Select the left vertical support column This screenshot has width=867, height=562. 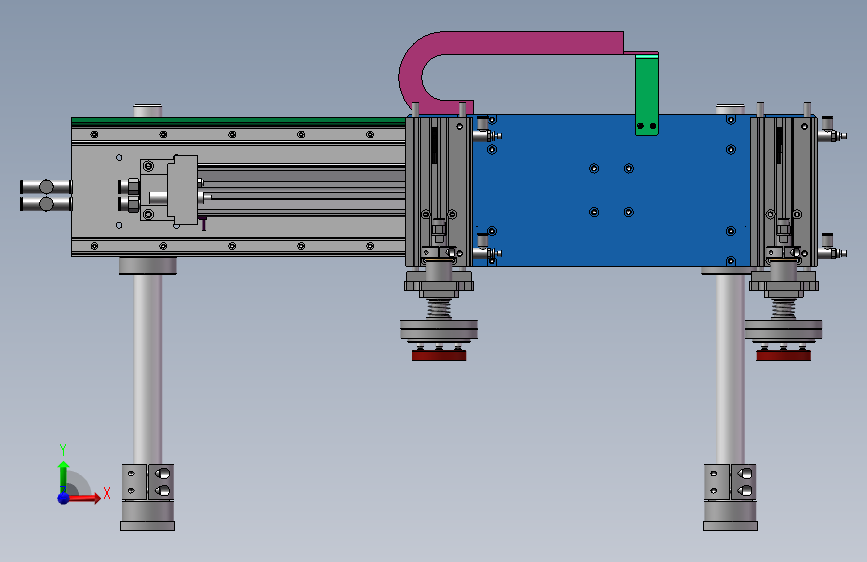point(148,368)
